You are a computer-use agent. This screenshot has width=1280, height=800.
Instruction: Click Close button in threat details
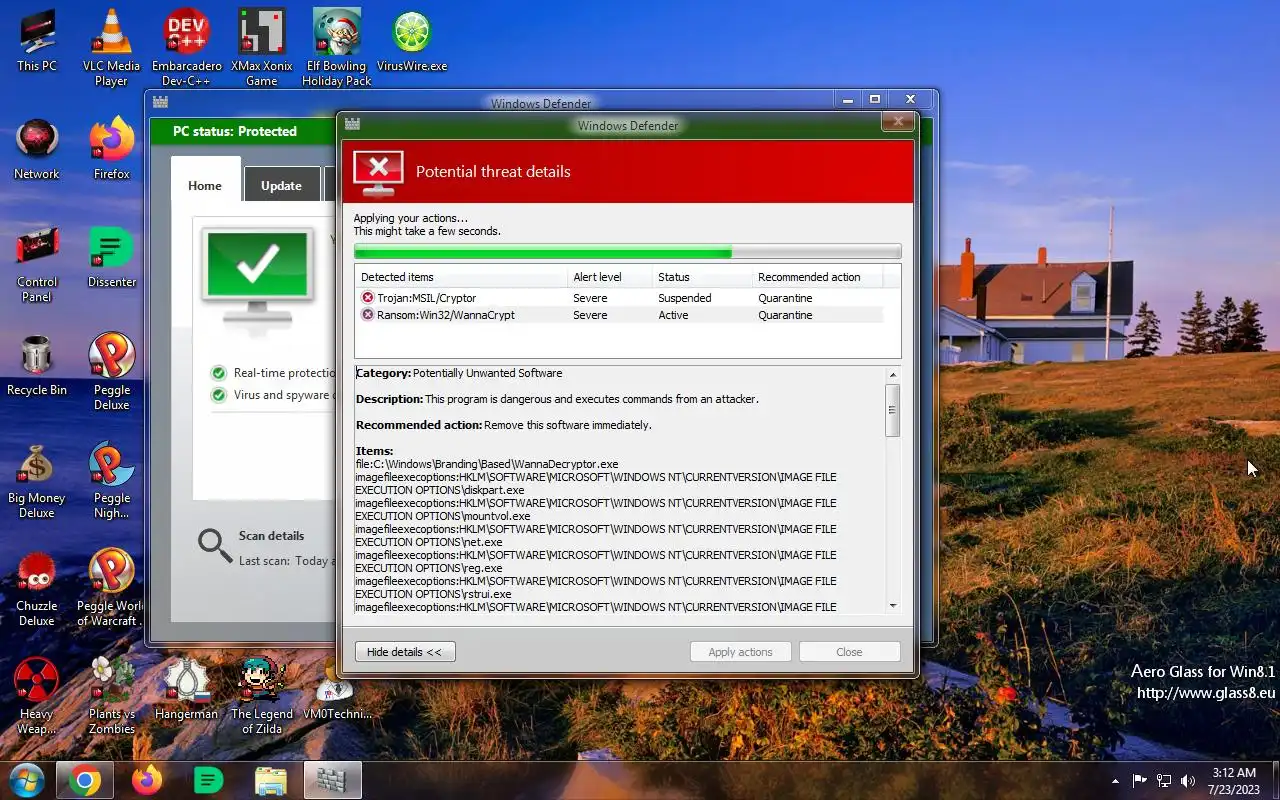click(849, 652)
